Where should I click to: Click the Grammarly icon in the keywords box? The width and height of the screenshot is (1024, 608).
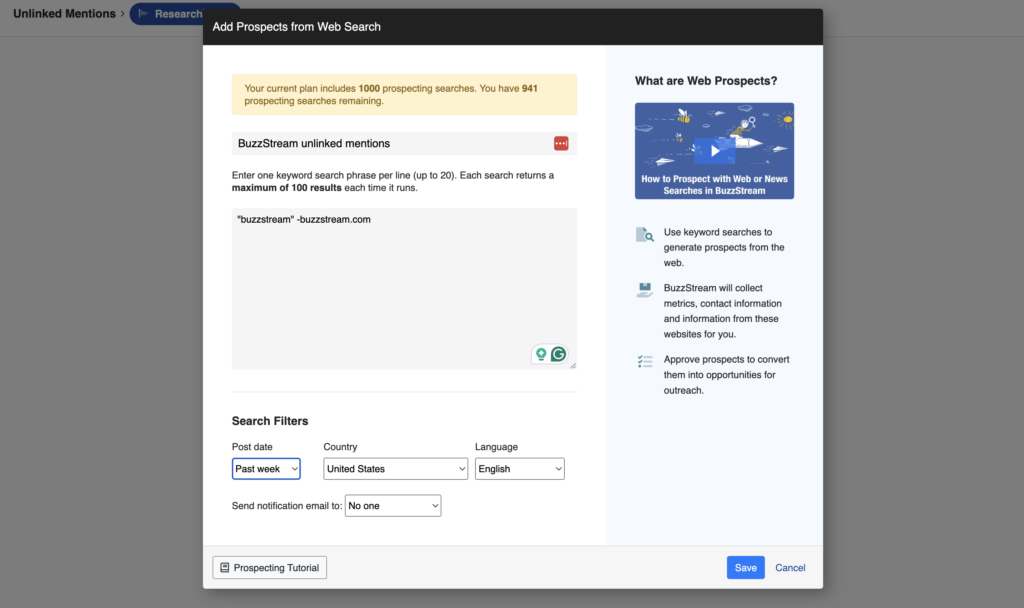coord(558,354)
